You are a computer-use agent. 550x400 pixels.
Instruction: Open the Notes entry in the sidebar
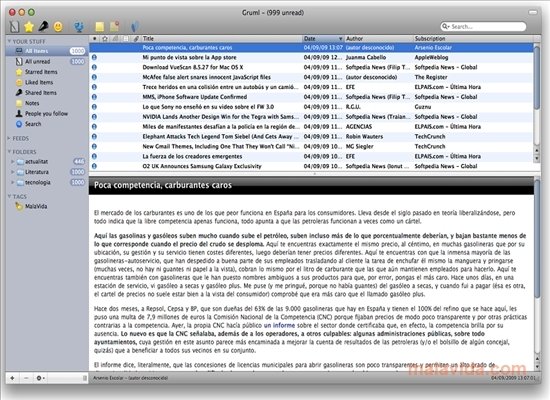click(46, 103)
